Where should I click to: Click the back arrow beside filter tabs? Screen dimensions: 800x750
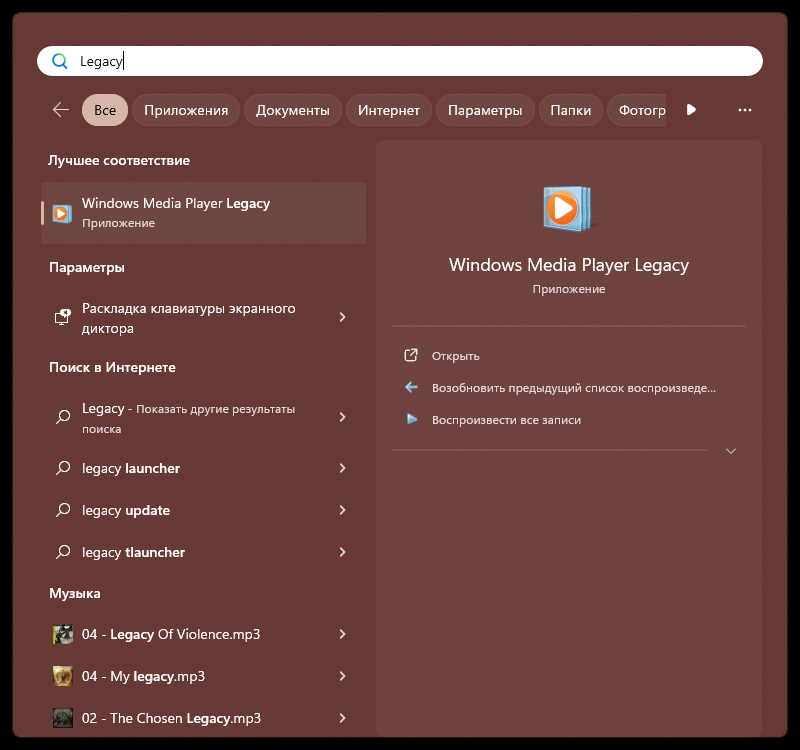[x=61, y=110]
